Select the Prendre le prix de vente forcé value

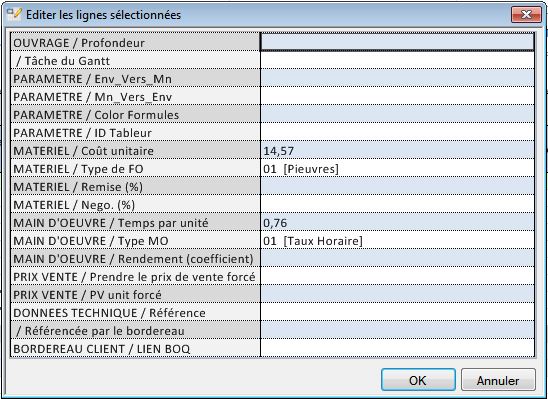[x=397, y=276]
